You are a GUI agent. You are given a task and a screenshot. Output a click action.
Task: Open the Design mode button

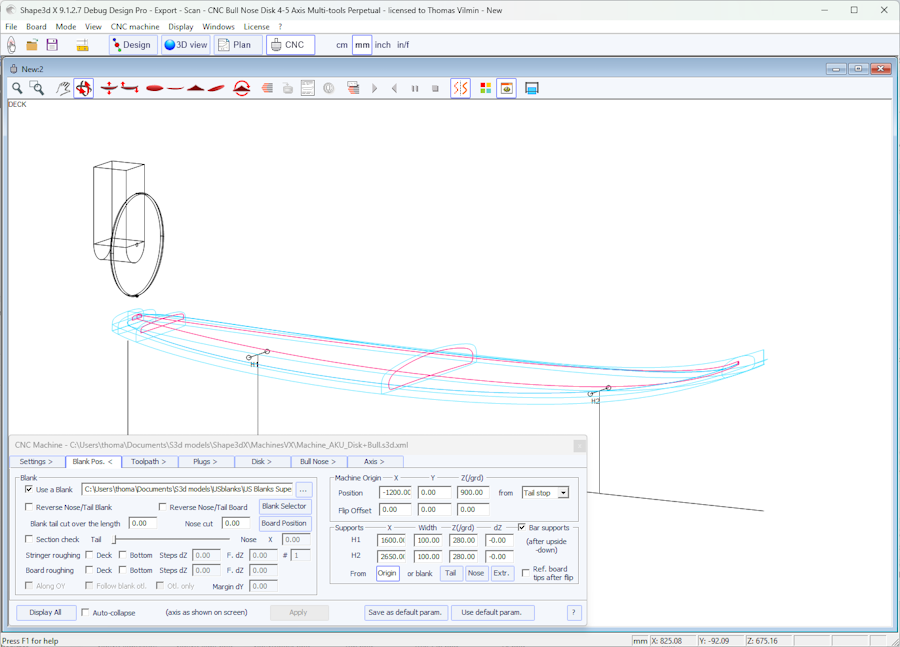tap(131, 45)
